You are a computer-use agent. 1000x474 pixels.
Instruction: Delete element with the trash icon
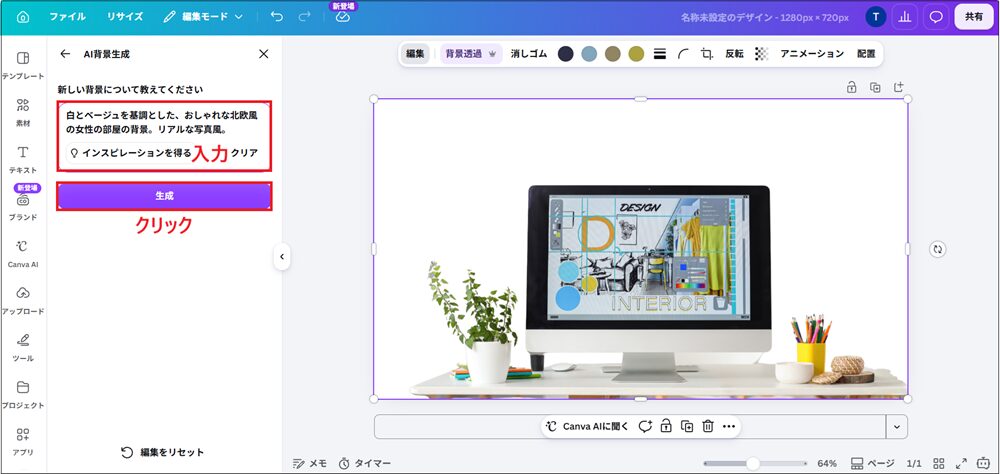708,426
